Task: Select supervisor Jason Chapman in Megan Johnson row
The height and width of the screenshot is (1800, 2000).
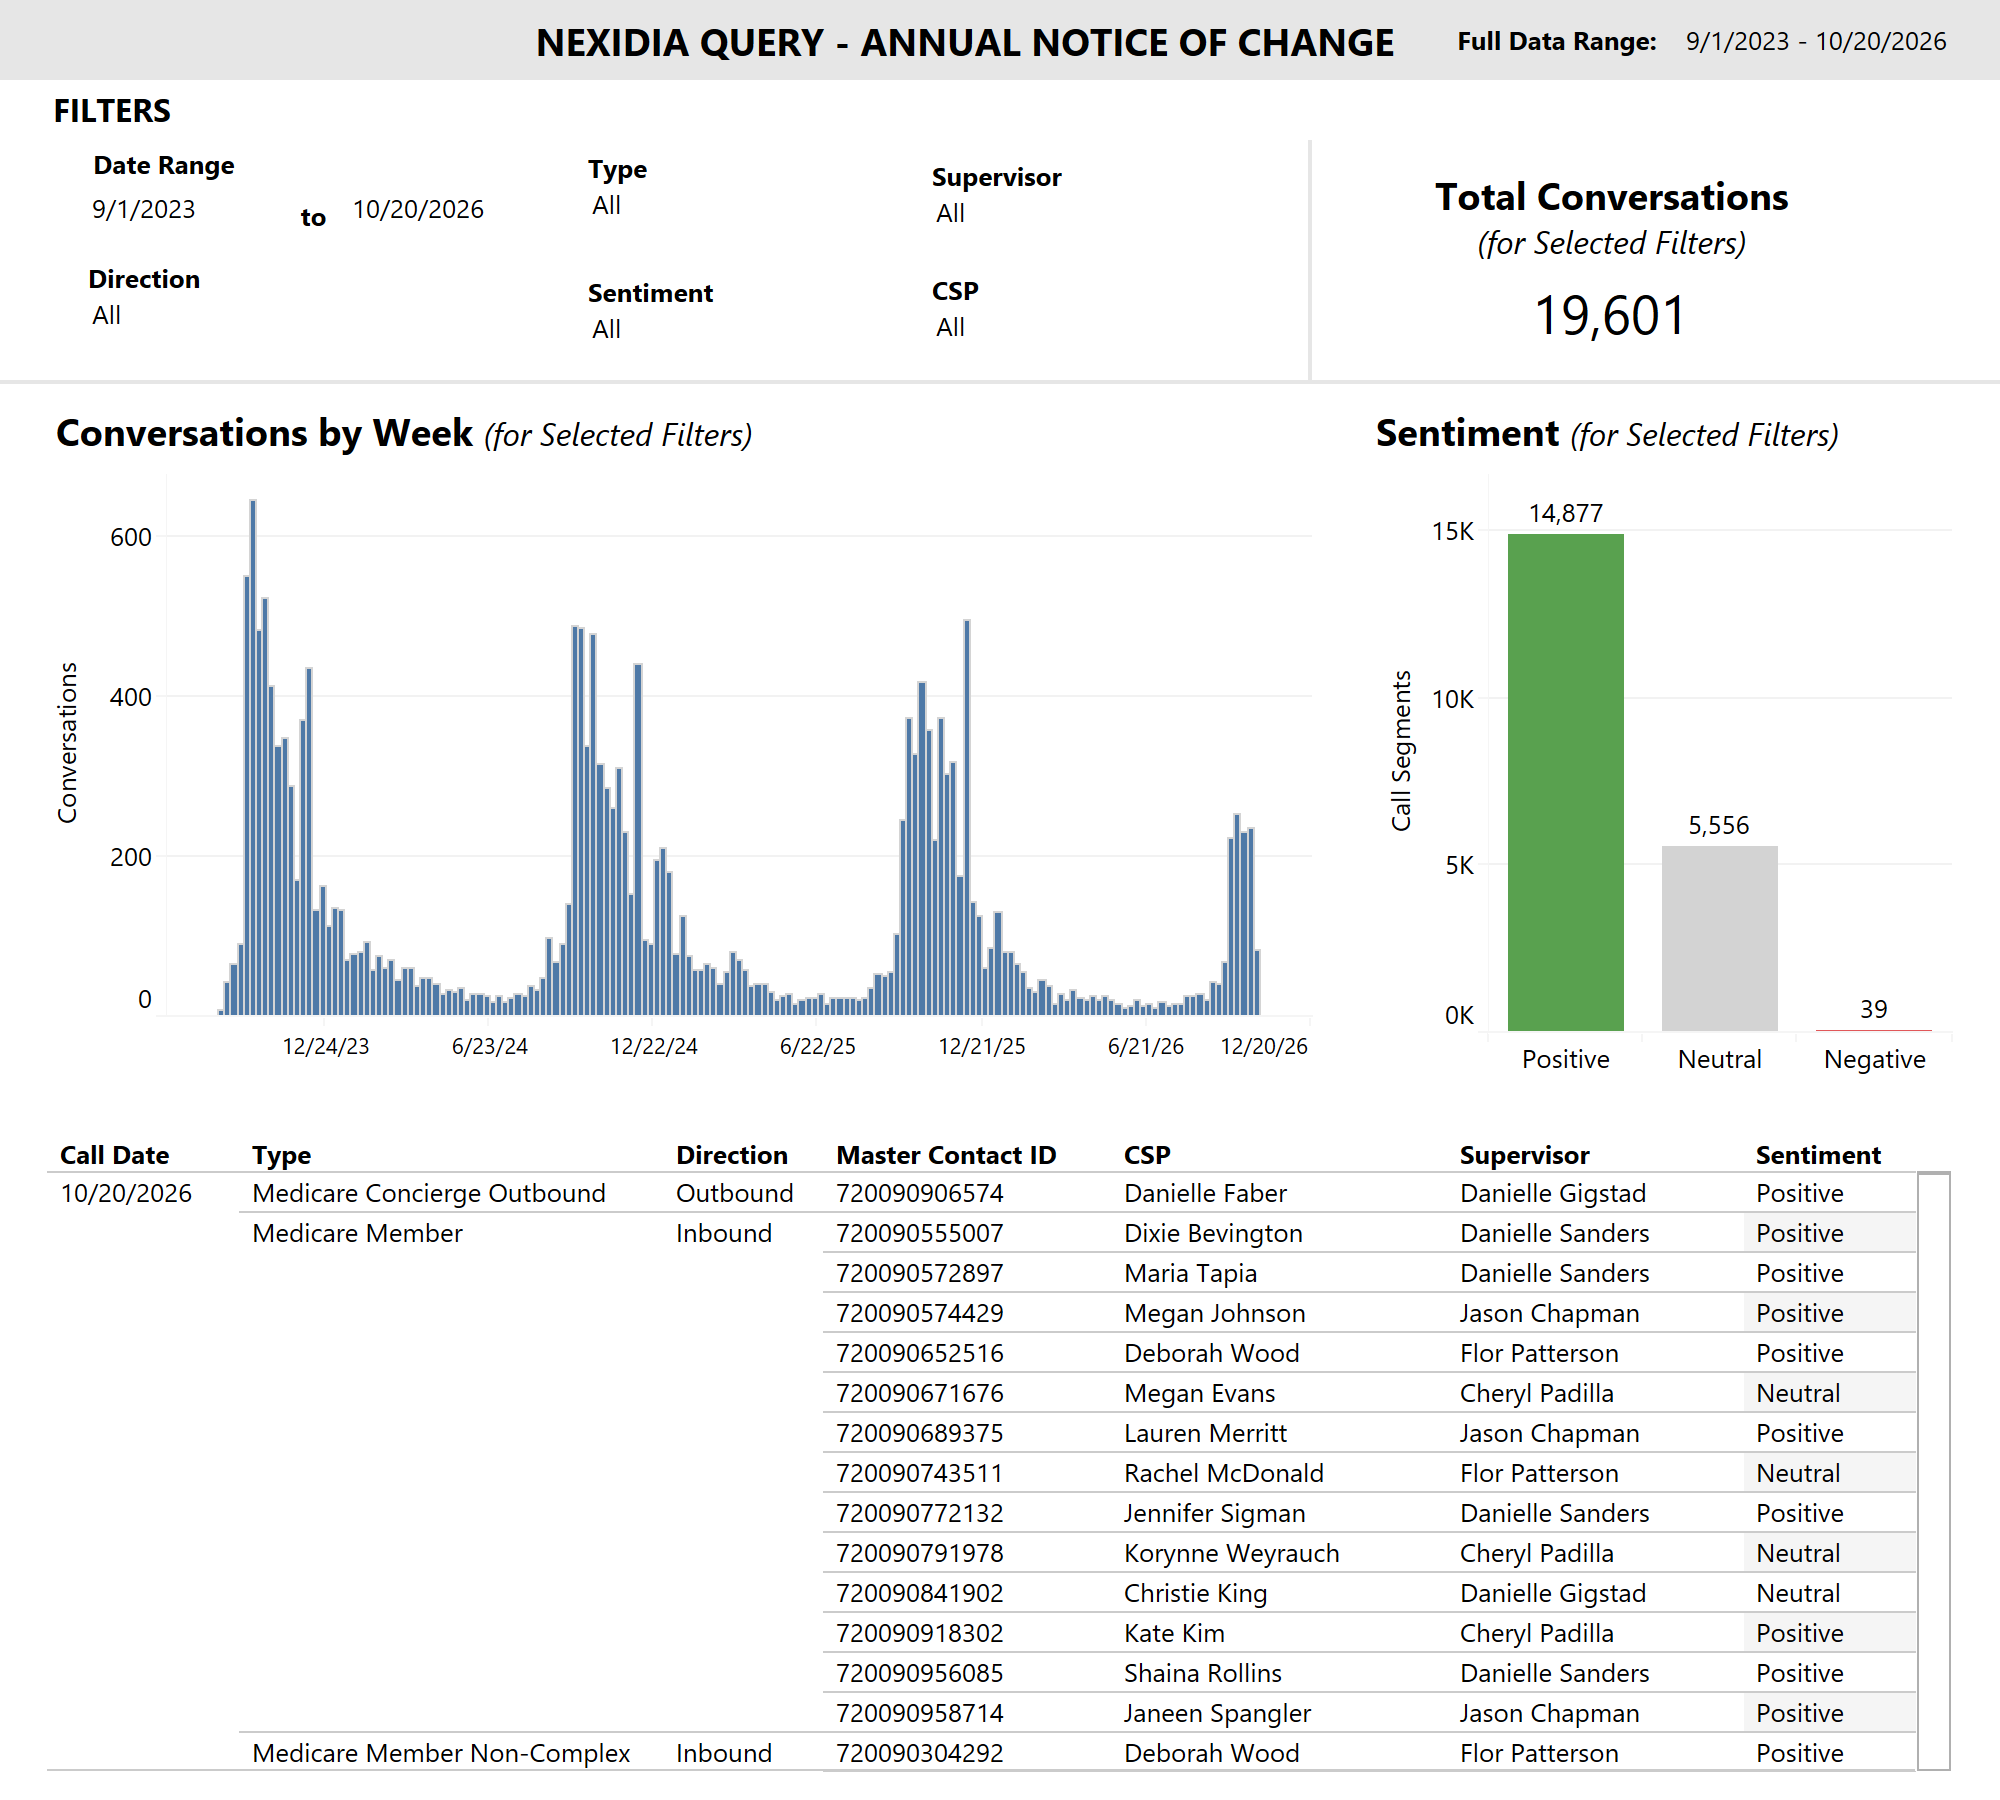Action: click(1549, 1313)
